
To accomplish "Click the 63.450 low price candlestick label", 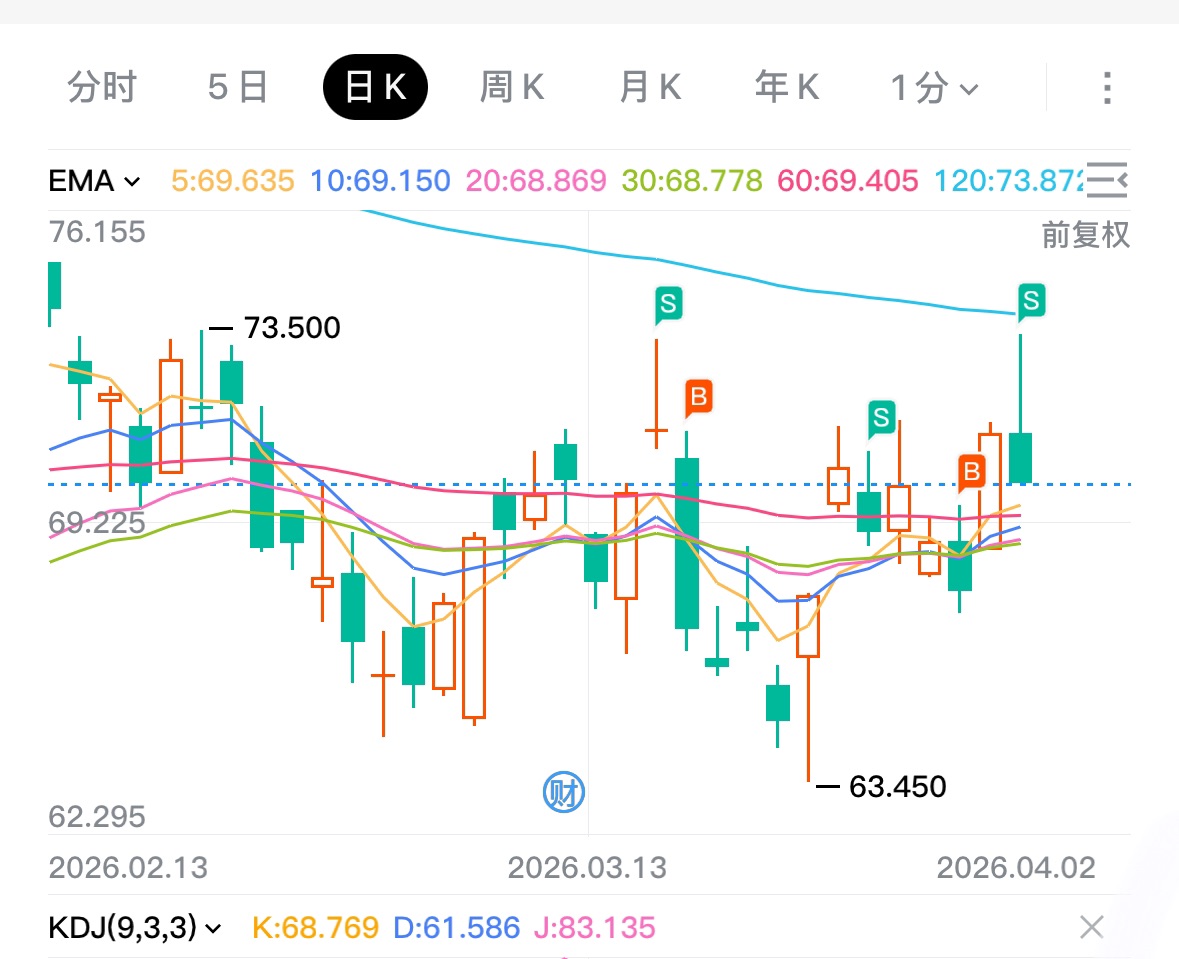I will coord(896,787).
